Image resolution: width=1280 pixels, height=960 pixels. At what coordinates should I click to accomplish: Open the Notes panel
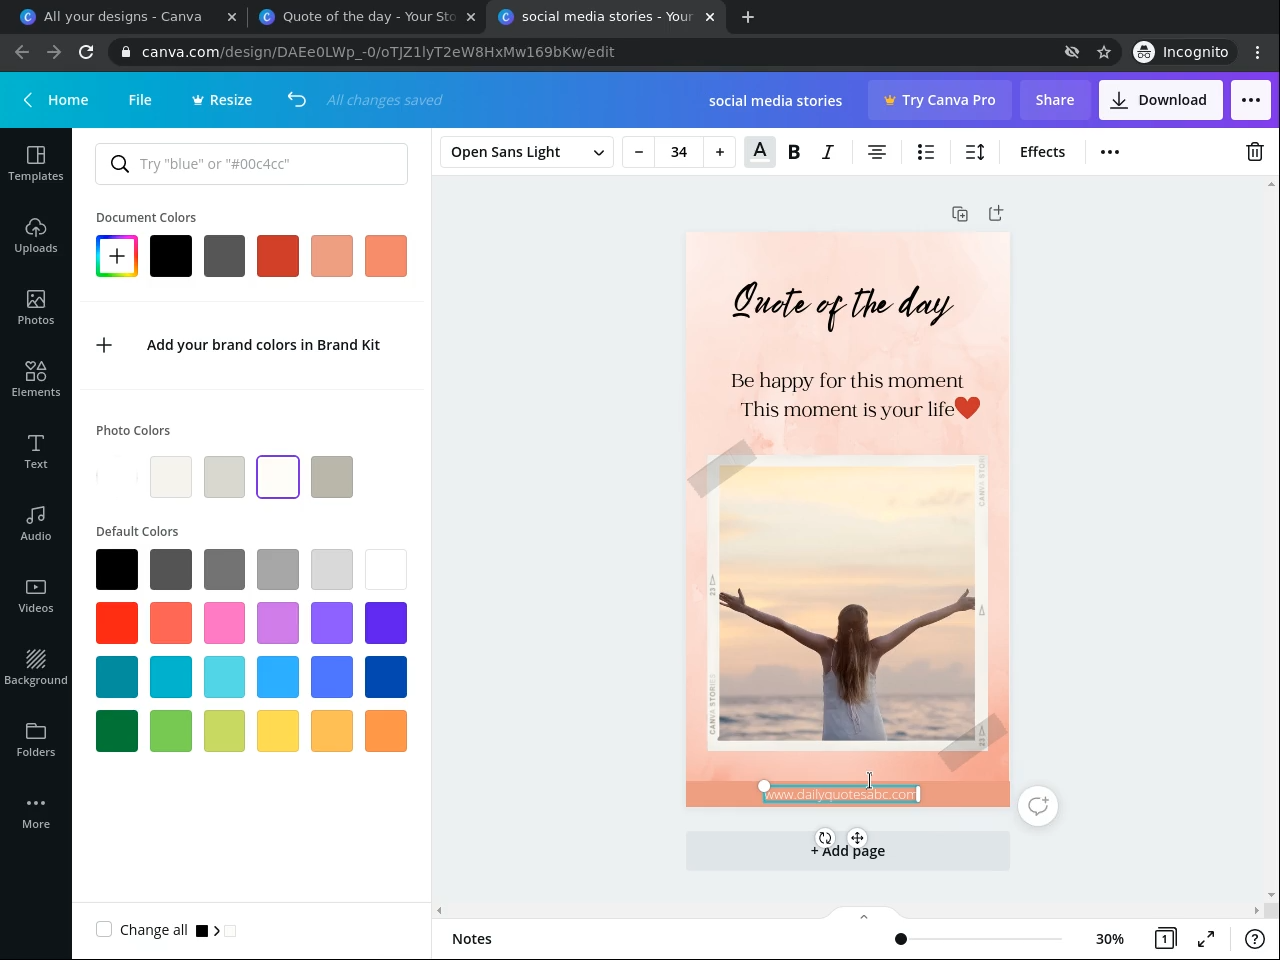(472, 939)
